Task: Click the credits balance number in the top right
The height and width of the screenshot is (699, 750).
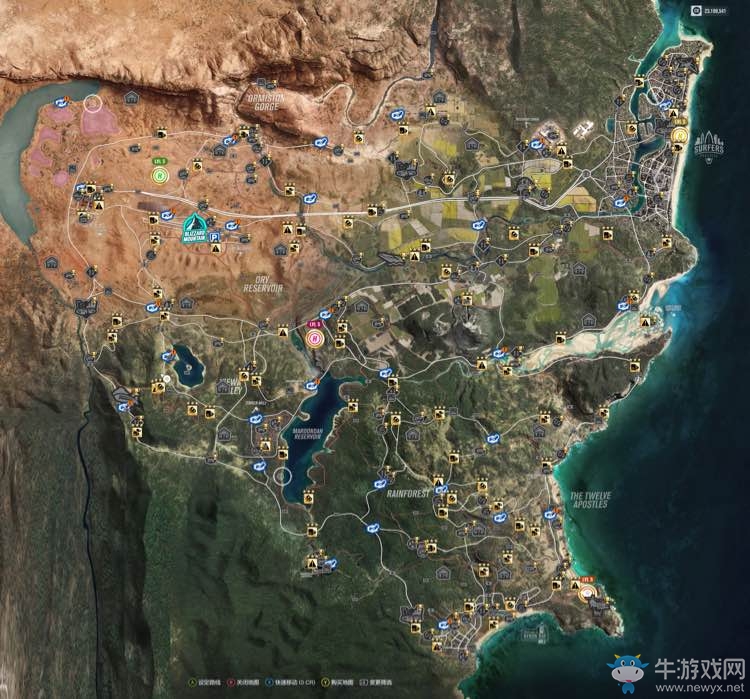Action: click(x=716, y=10)
